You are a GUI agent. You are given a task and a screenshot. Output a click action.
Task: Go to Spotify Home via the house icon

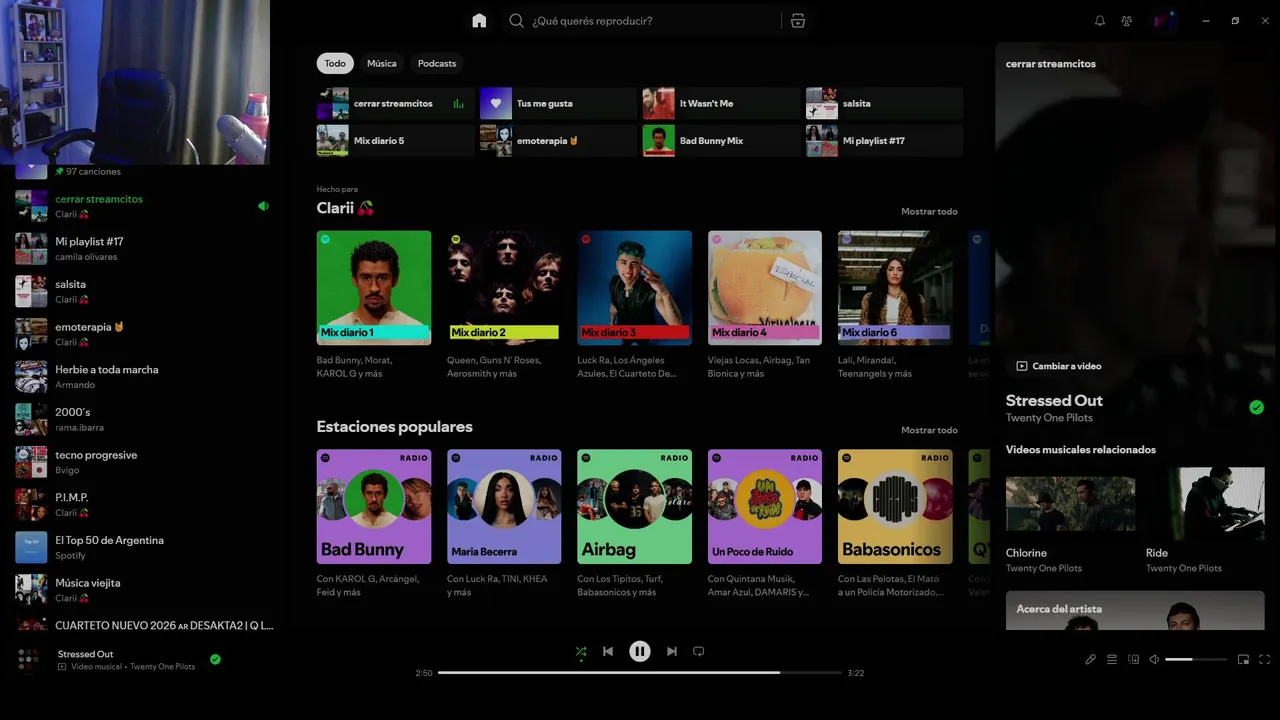coord(479,21)
